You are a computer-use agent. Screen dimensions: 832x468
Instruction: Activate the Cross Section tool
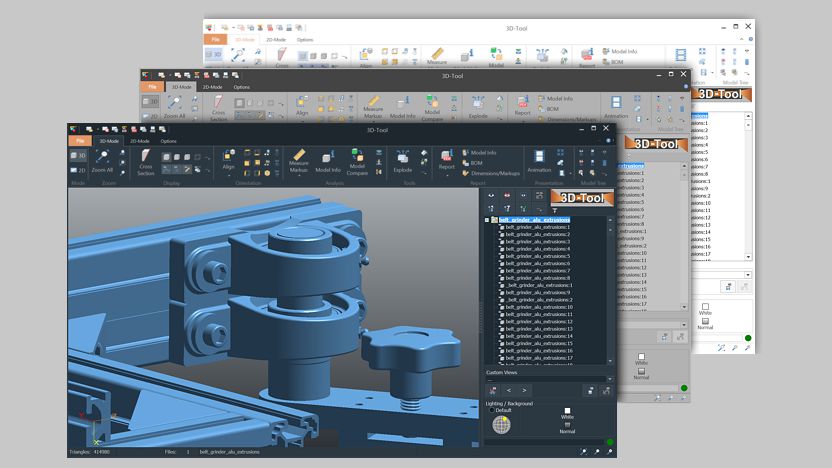point(146,161)
